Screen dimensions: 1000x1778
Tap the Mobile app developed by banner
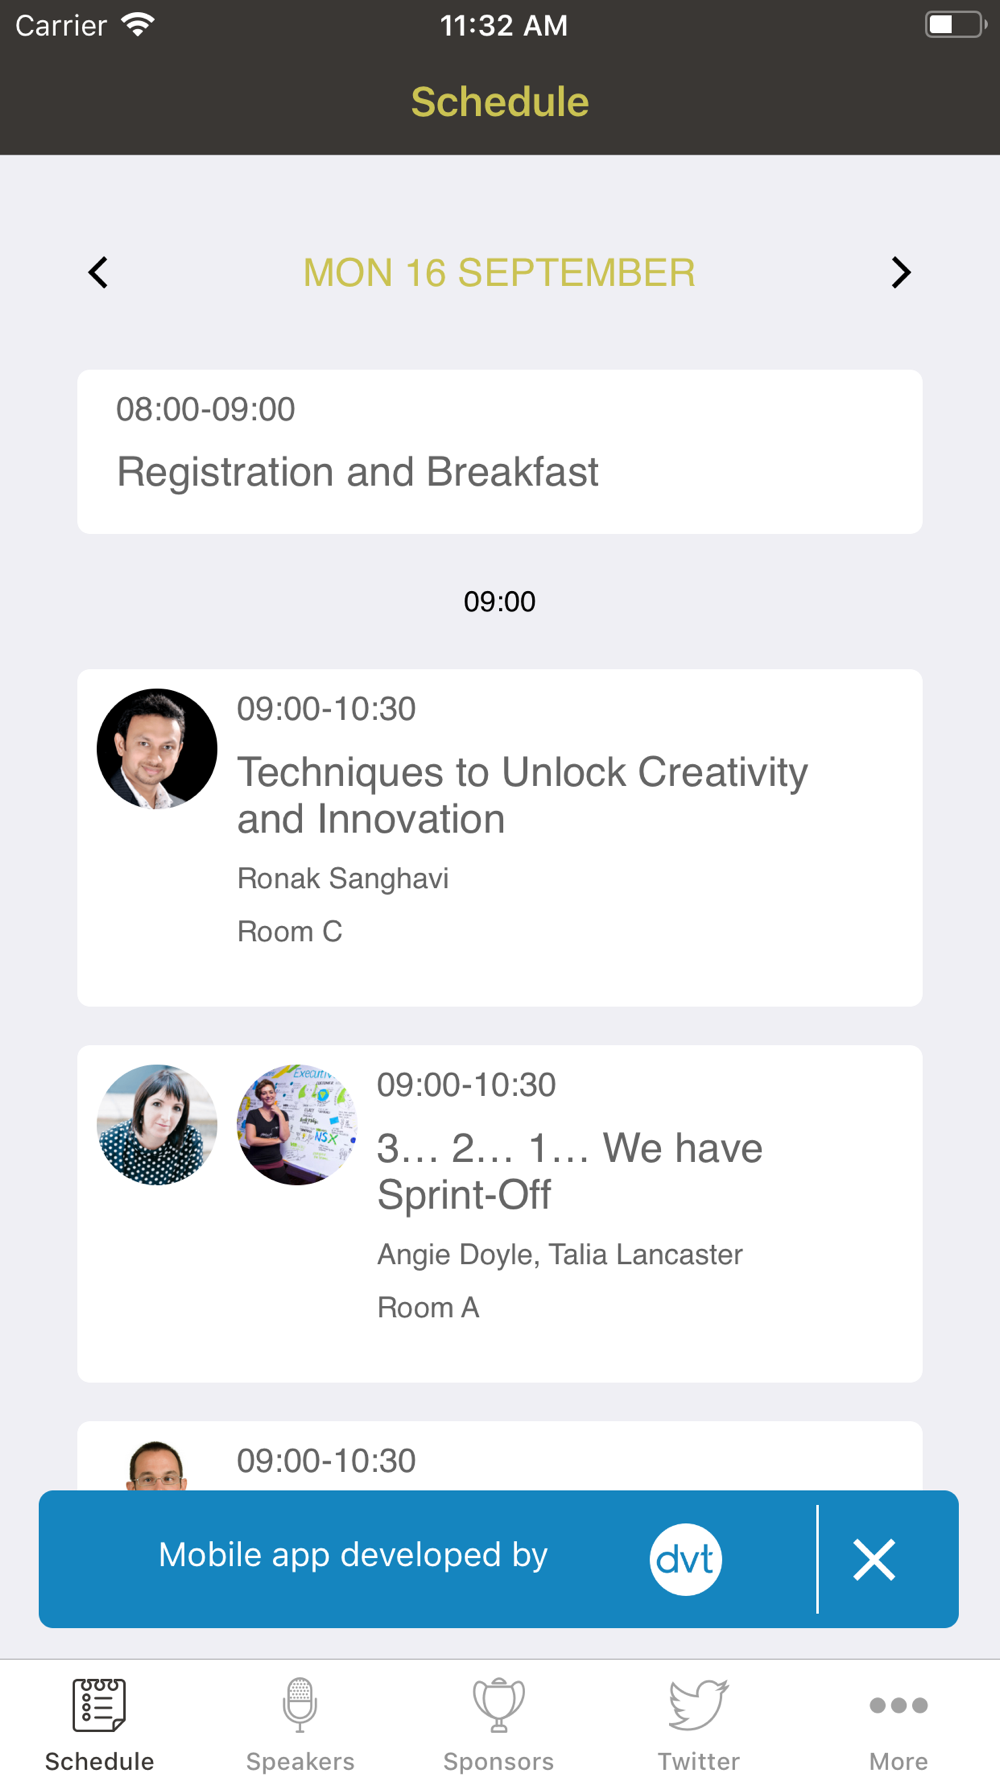[x=353, y=1555]
